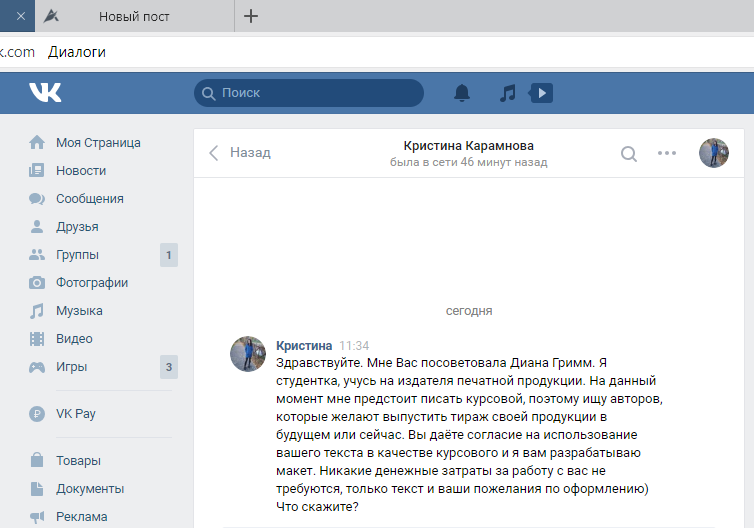Viewport: 754px width, 528px height.
Task: Open the three-dots conversation actions menu
Action: pos(667,153)
